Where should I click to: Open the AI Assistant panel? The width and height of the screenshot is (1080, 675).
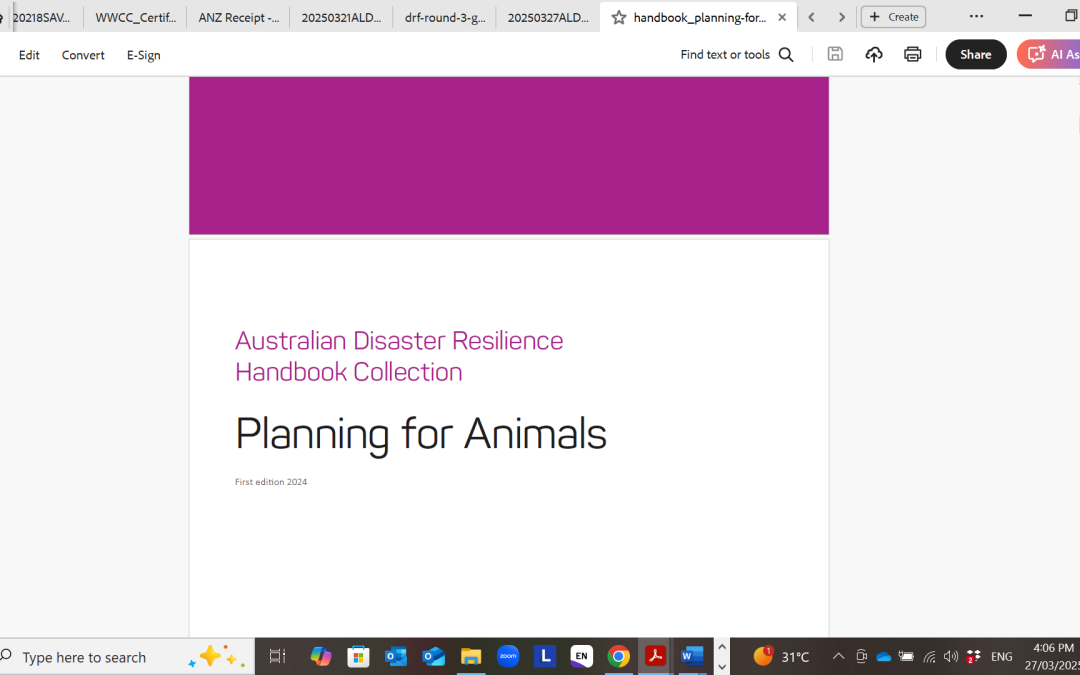coord(1056,54)
